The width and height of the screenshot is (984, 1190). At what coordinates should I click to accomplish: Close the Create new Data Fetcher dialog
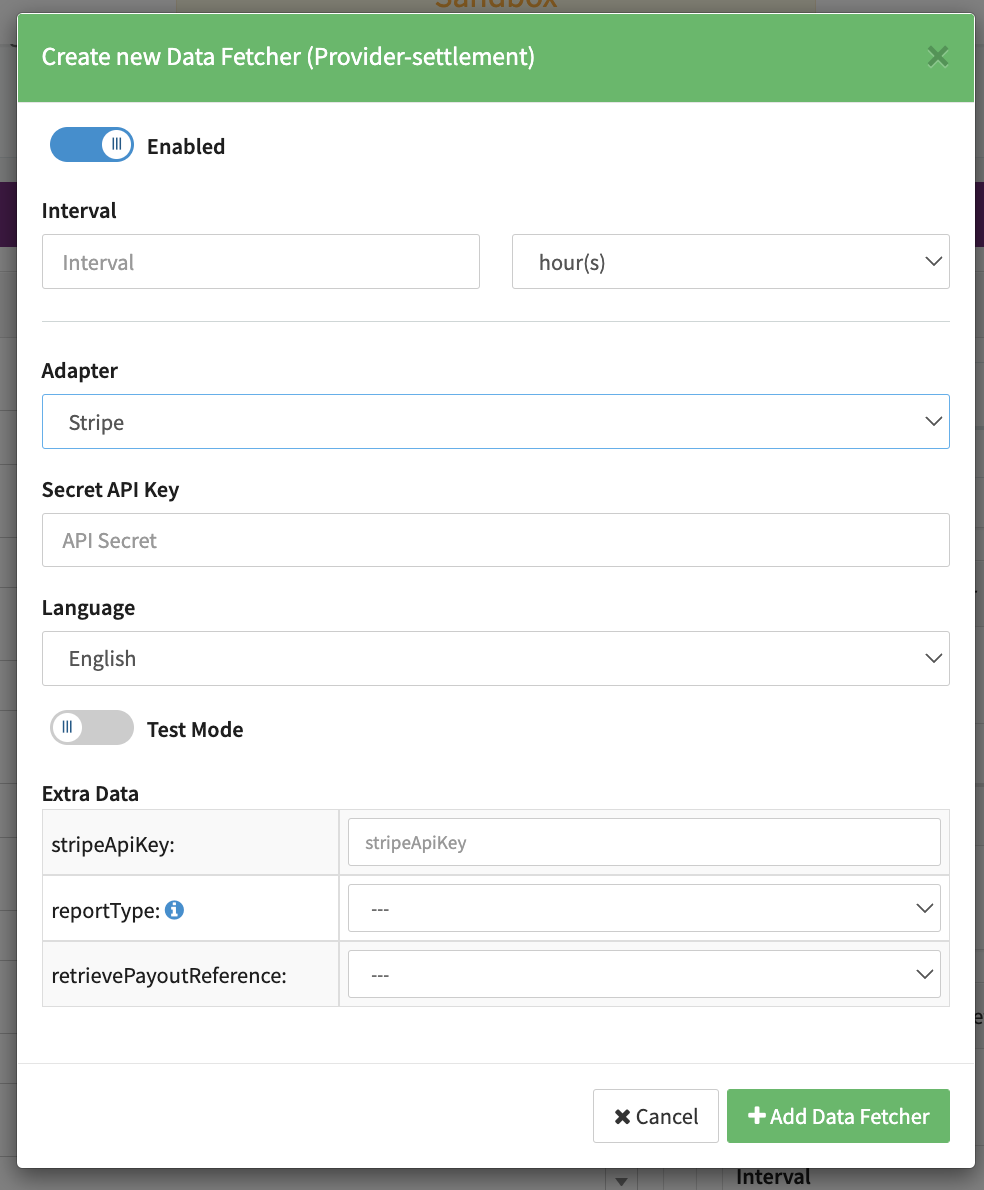tap(937, 57)
